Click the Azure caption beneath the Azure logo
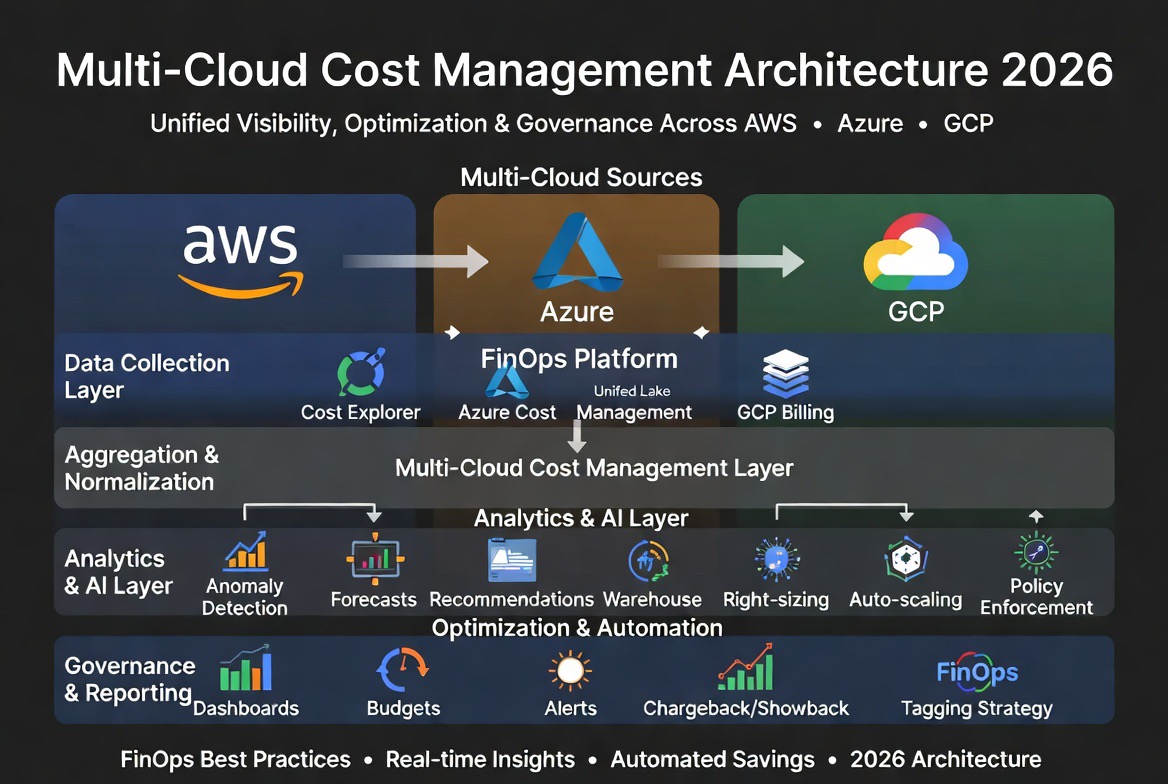Viewport: 1168px width, 784px height. (577, 312)
